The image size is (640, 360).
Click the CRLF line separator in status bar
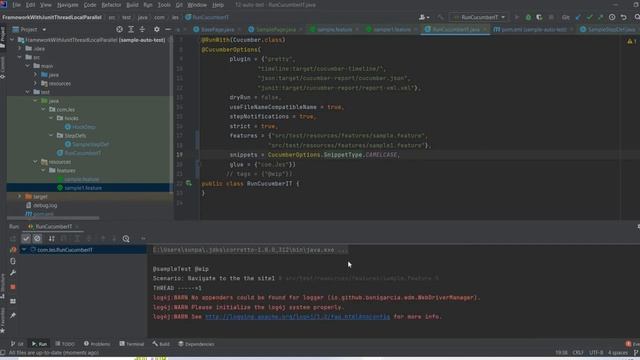pyautogui.click(x=578, y=353)
